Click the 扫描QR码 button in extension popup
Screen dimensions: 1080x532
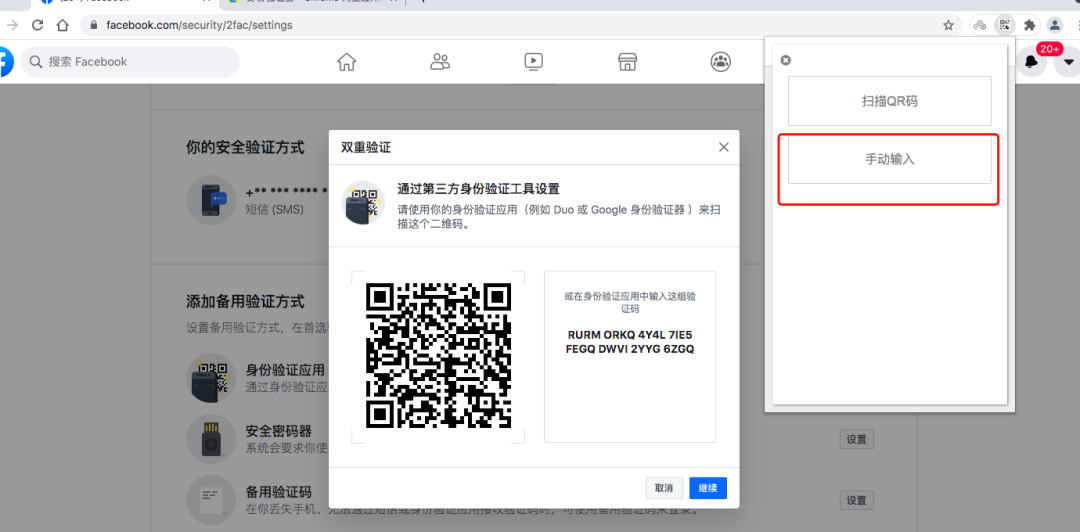pyautogui.click(x=889, y=101)
